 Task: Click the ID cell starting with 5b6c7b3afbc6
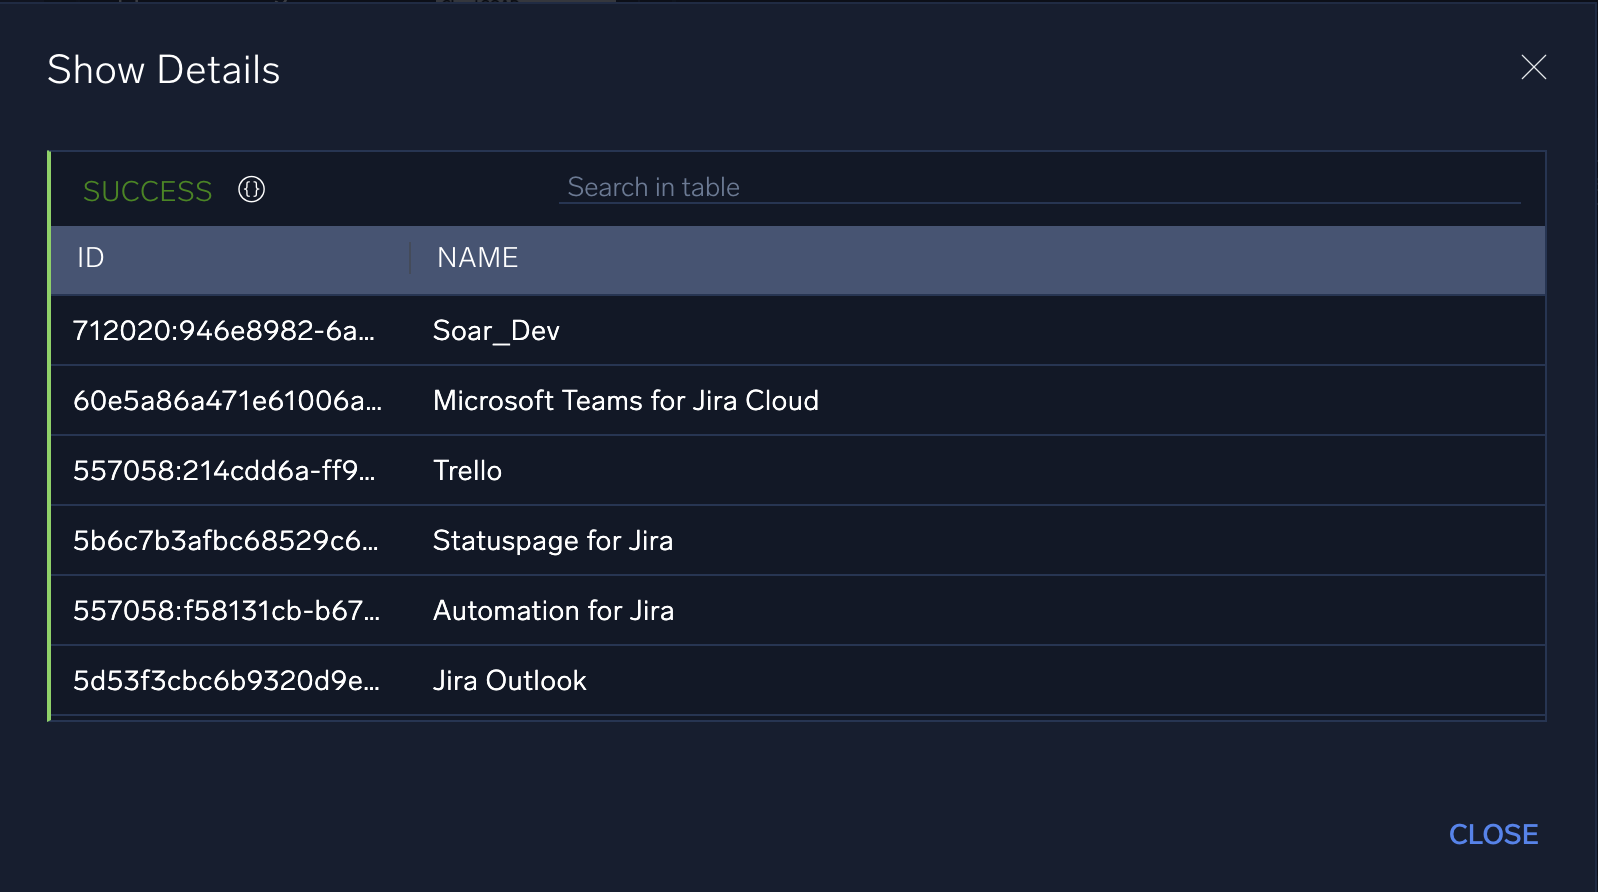[x=225, y=541]
